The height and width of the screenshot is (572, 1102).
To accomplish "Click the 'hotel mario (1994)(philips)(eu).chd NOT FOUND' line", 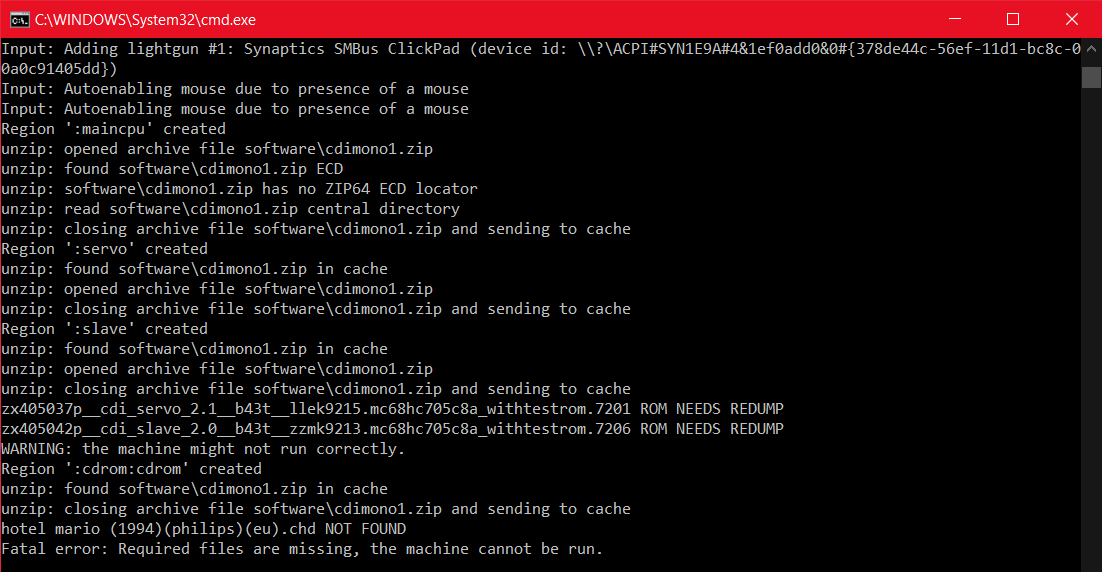I will tap(204, 529).
